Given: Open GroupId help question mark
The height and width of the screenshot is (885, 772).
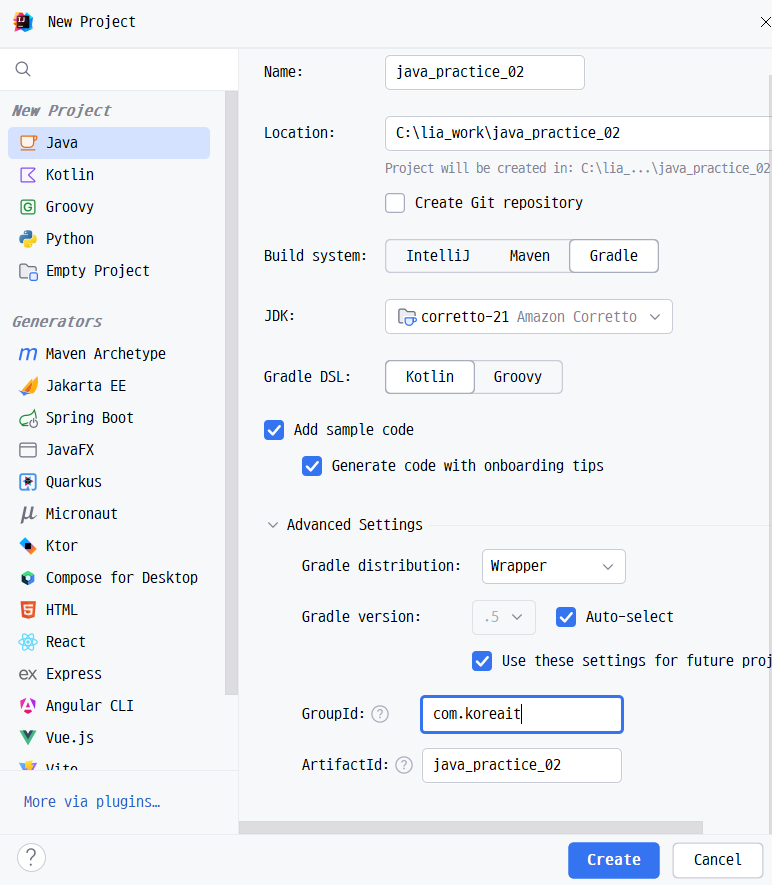Looking at the screenshot, I should coord(380,714).
